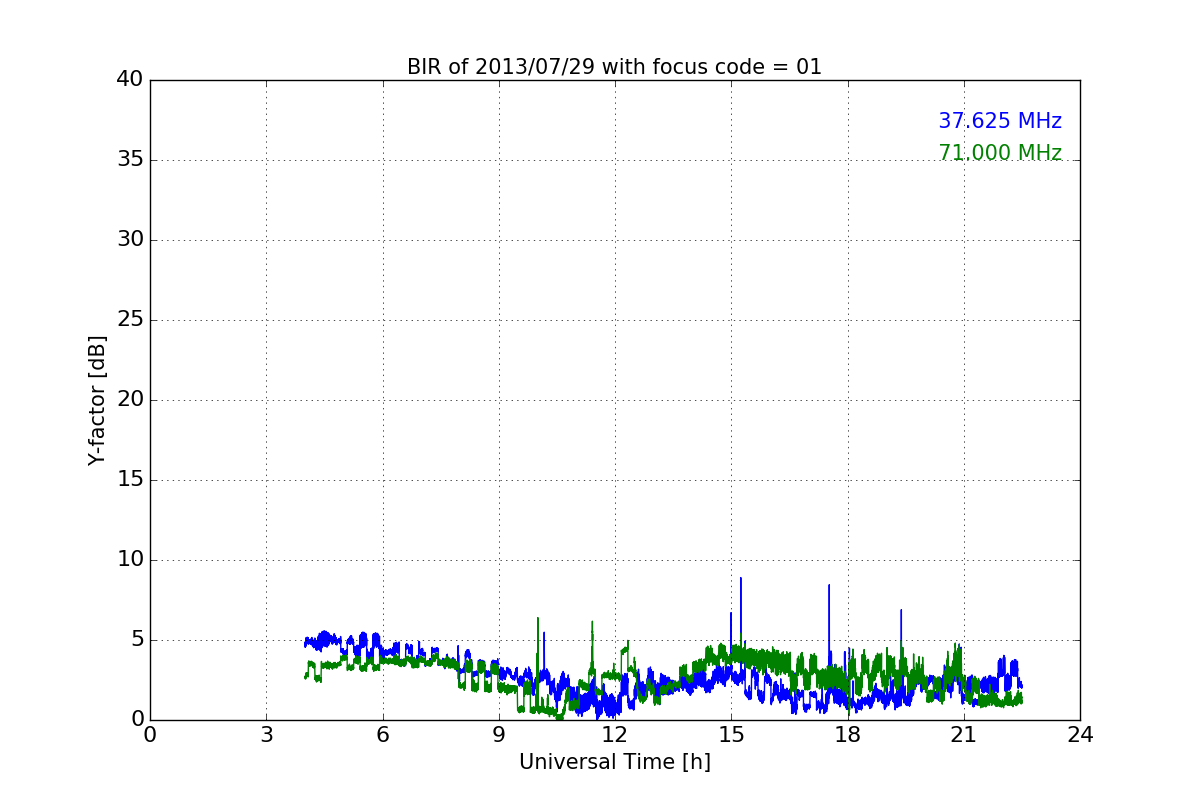The width and height of the screenshot is (1200, 800).
Task: Select the blue "37.625 MHz" legend label
Action: pos(1000,121)
